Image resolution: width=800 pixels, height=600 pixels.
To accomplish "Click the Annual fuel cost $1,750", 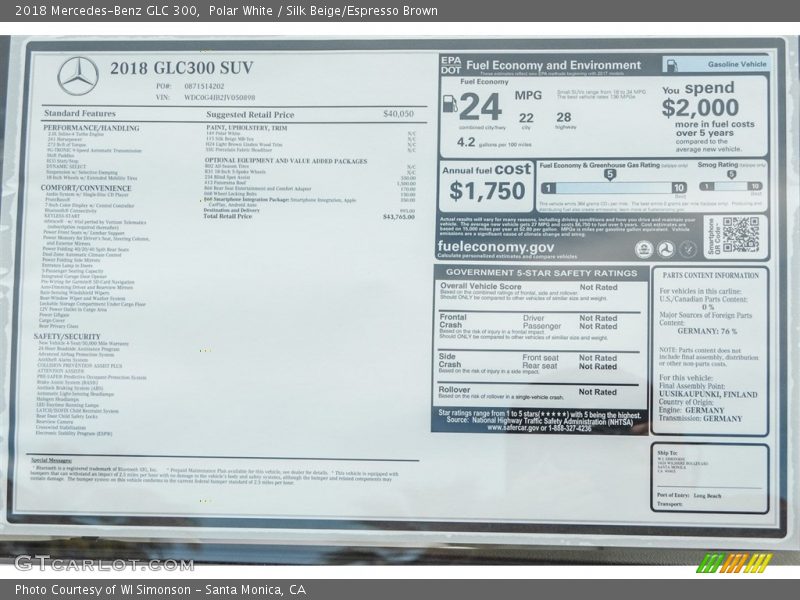I will click(x=487, y=191).
